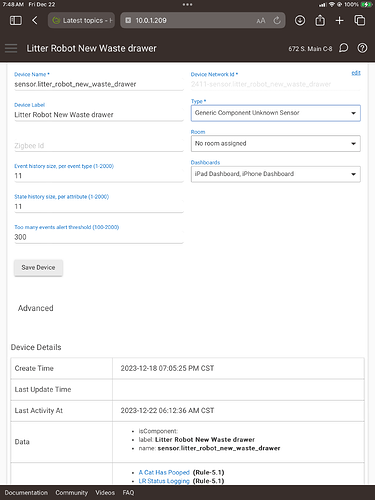Click the Wi-Fi status icon

click(x=332, y=5)
